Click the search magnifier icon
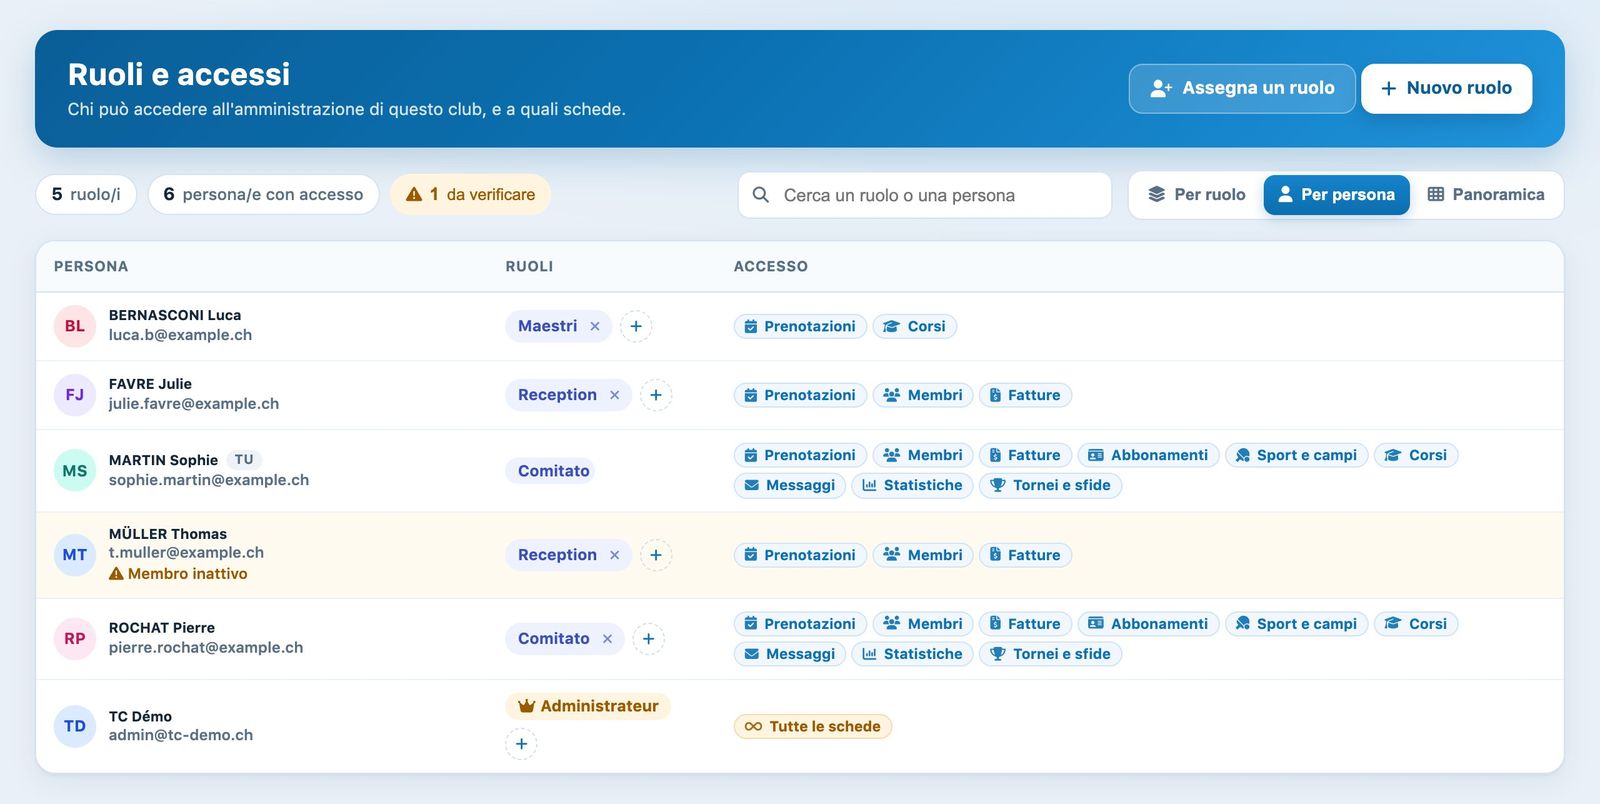 [x=761, y=195]
